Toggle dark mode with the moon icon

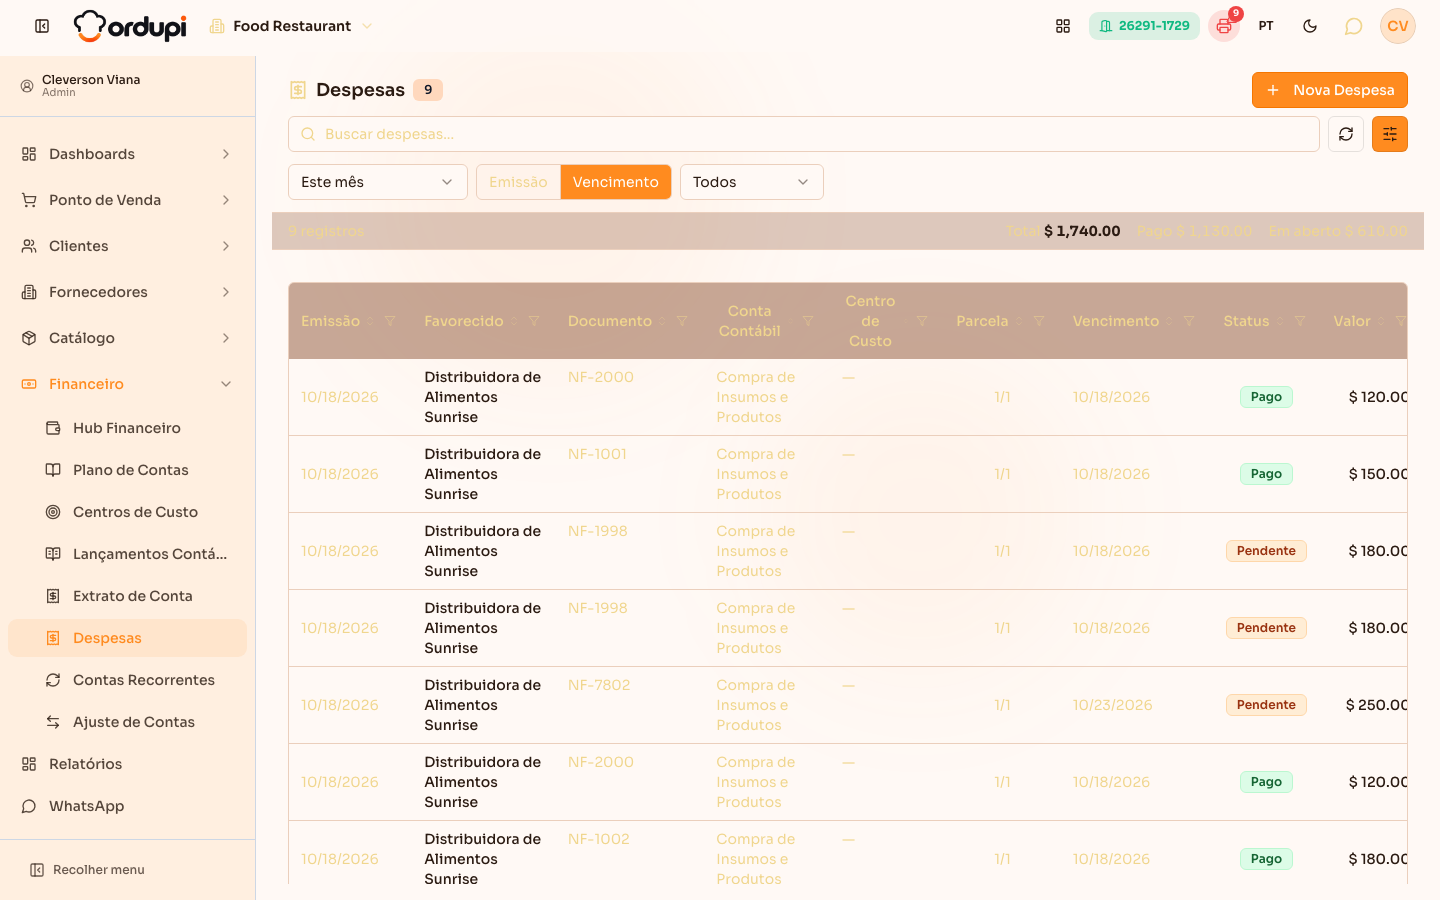tap(1310, 26)
